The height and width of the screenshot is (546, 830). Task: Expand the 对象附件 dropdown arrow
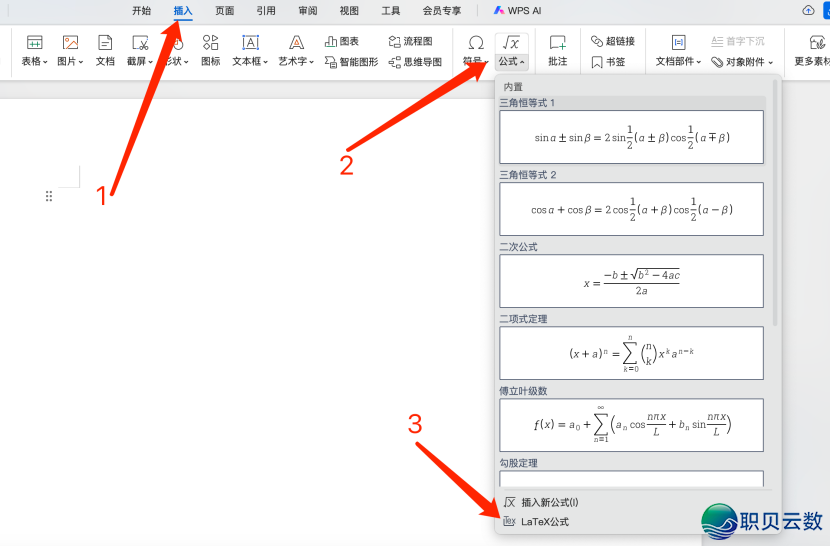771,62
